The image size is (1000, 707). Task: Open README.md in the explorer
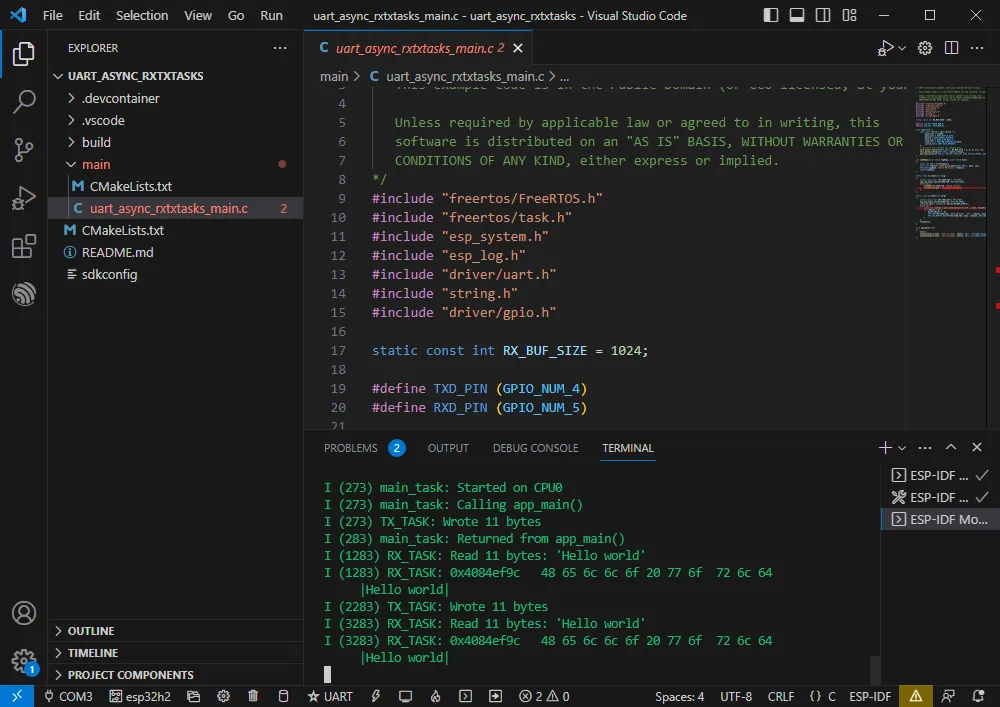(x=117, y=252)
